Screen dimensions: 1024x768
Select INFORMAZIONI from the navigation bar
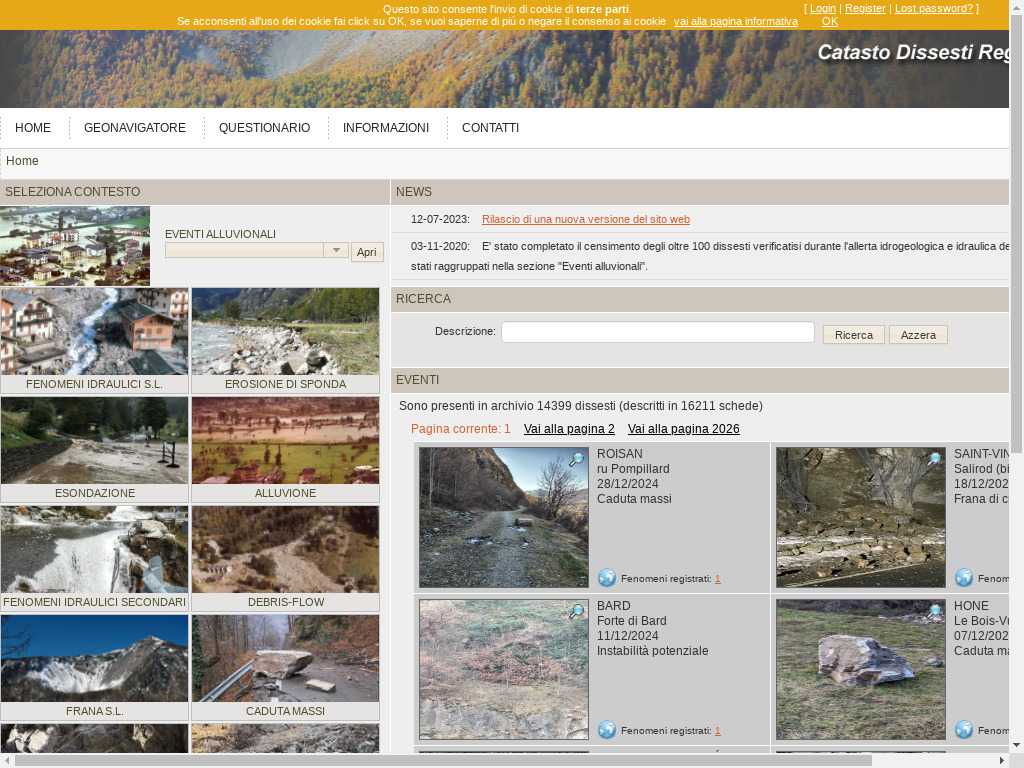coord(386,128)
